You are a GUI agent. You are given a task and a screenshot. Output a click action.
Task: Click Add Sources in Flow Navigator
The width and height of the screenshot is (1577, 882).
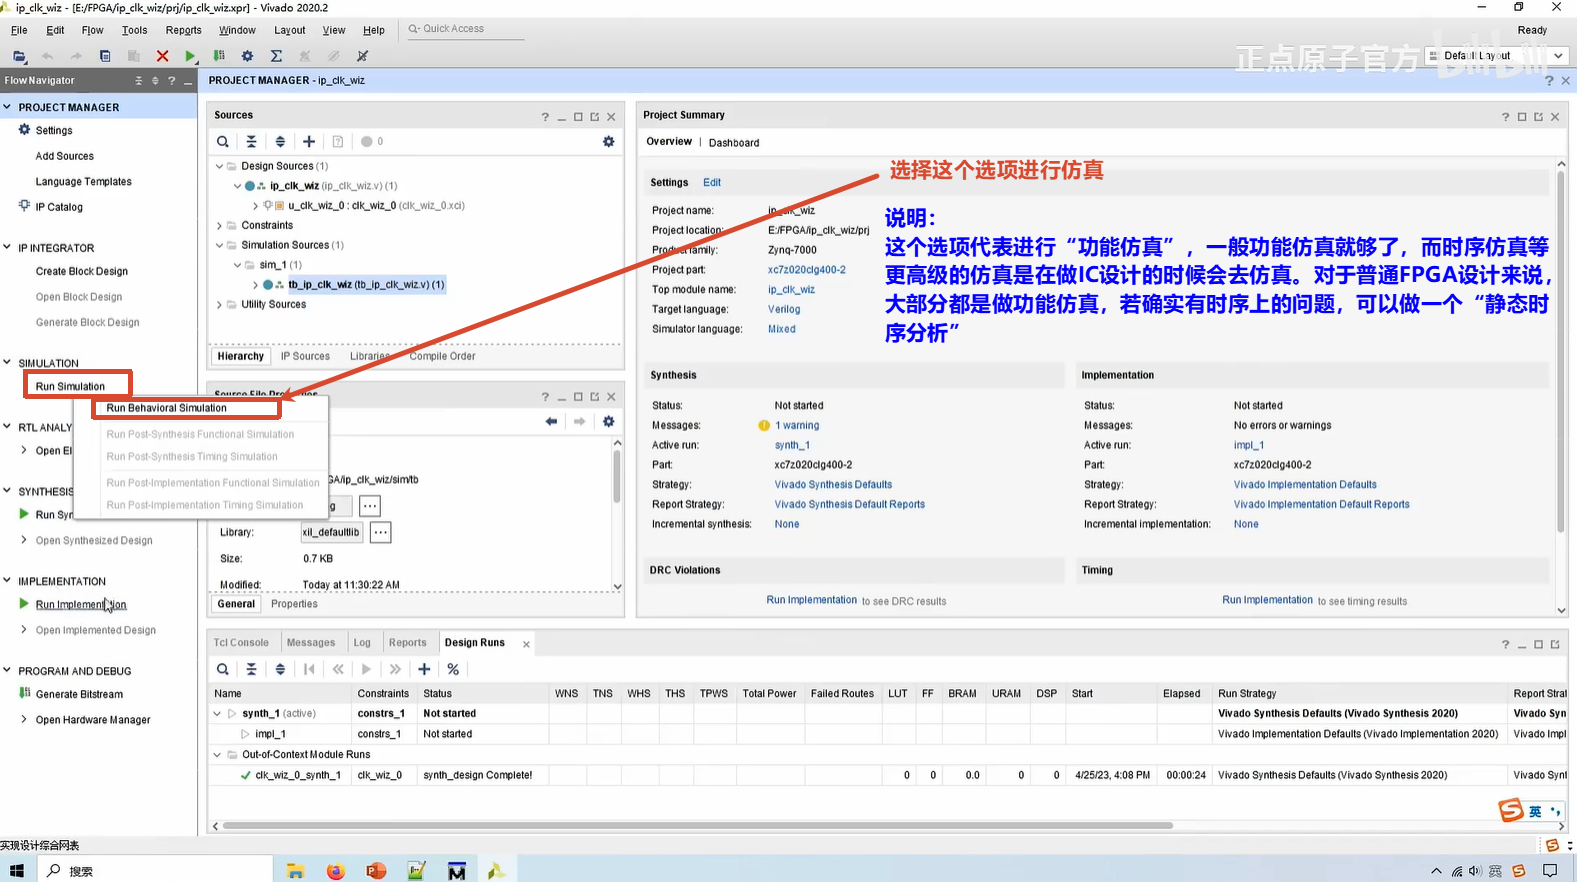(x=65, y=156)
